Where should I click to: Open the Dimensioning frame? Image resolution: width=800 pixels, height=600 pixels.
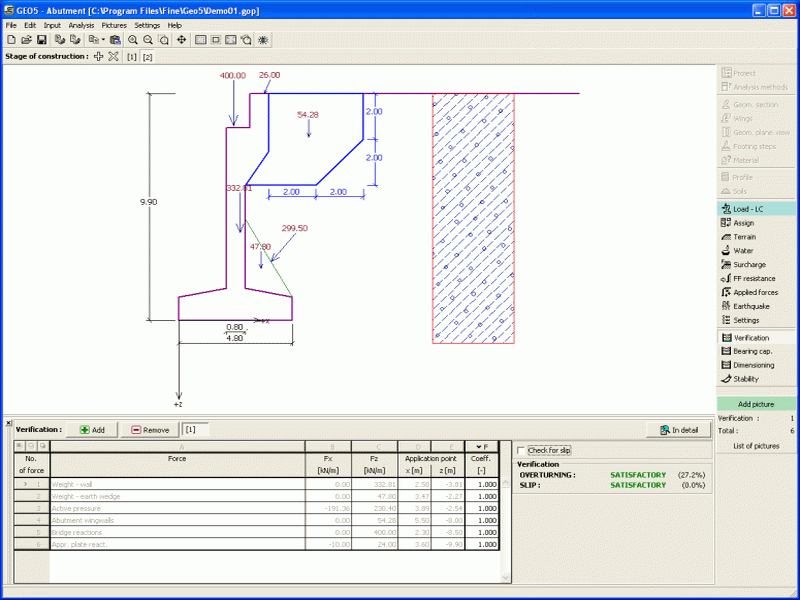pos(752,365)
